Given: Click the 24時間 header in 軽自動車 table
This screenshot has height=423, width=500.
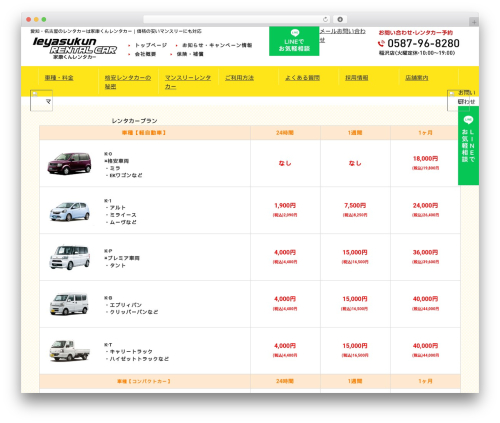Looking at the screenshot, I should [285, 133].
